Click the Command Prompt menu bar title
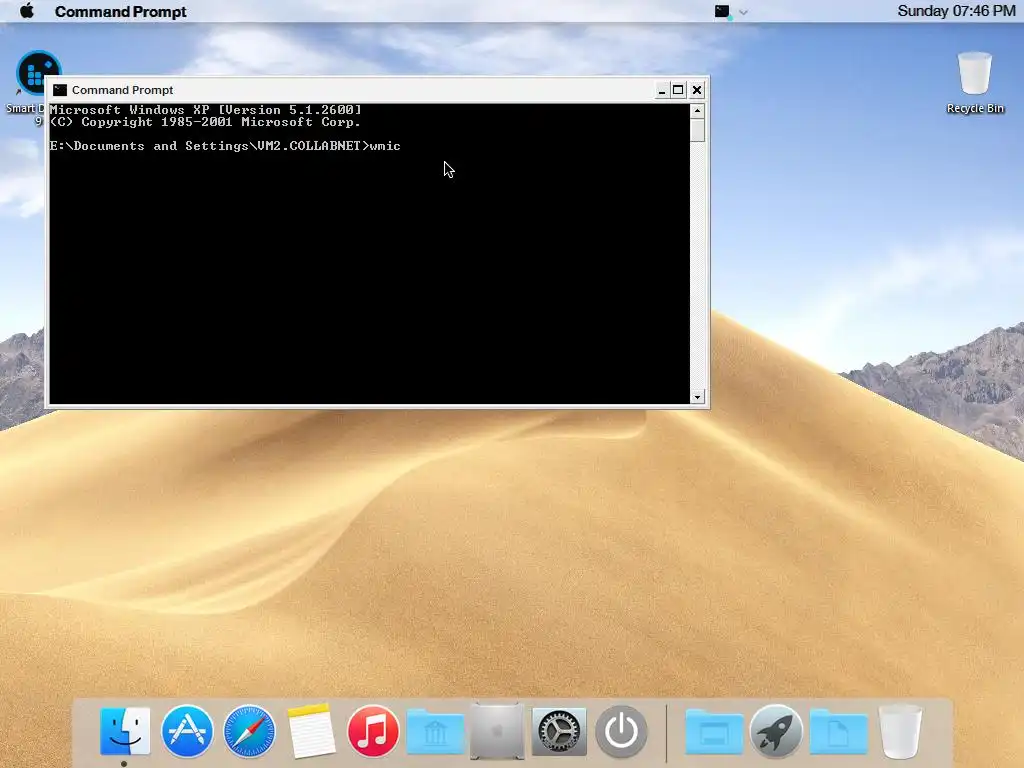Viewport: 1024px width, 768px height. 120,12
